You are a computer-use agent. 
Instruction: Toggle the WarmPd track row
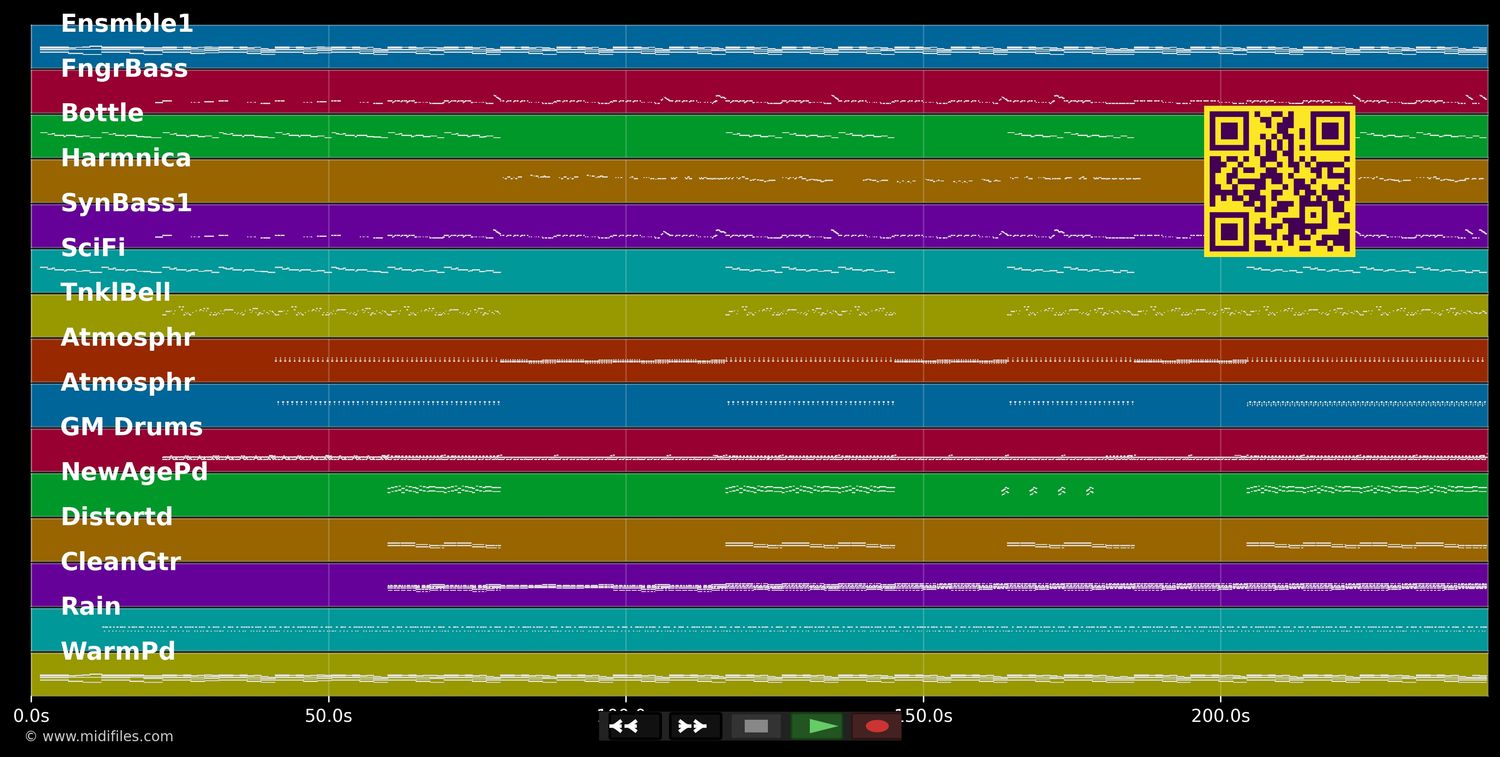click(118, 651)
